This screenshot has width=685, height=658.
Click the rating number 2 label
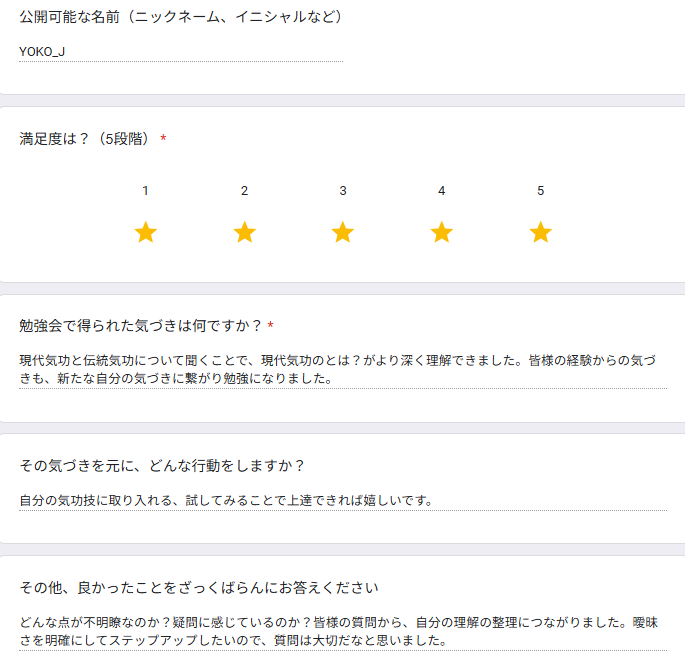[x=245, y=191]
